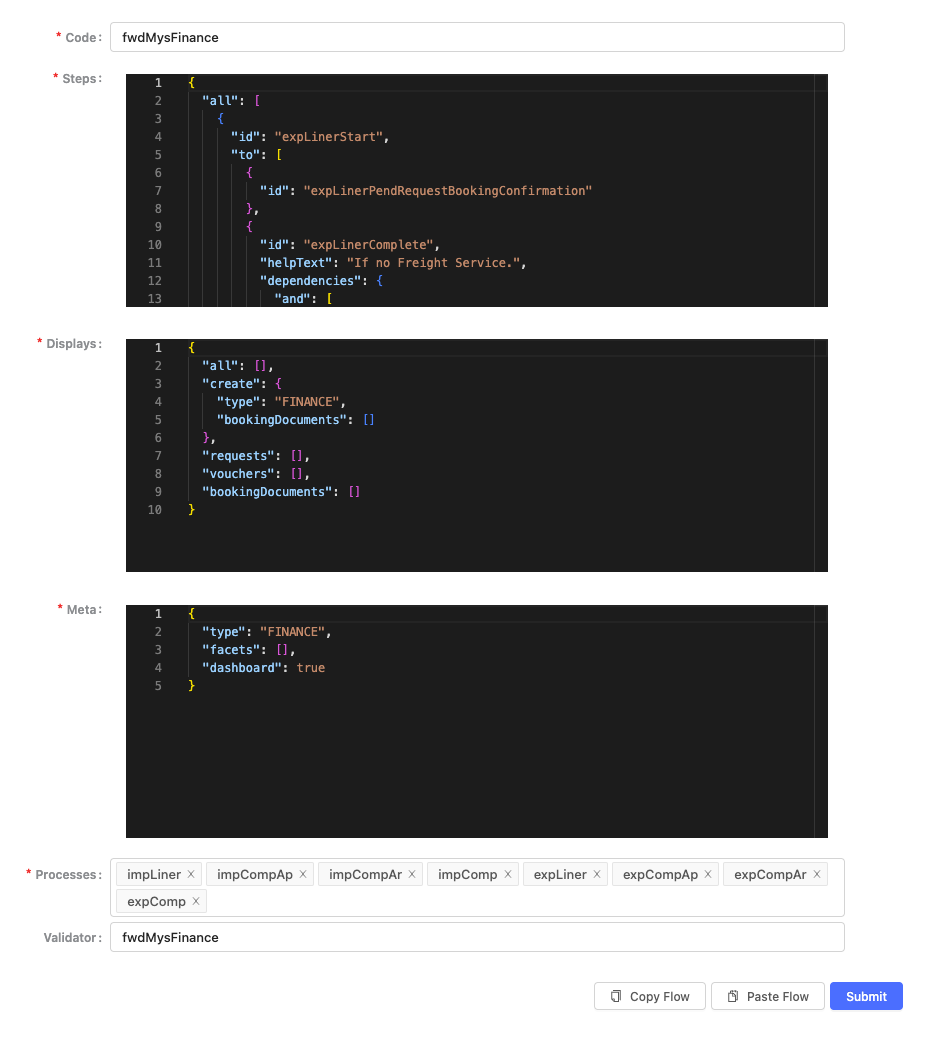Submit the flow form
The height and width of the screenshot is (1039, 933).
pos(866,996)
